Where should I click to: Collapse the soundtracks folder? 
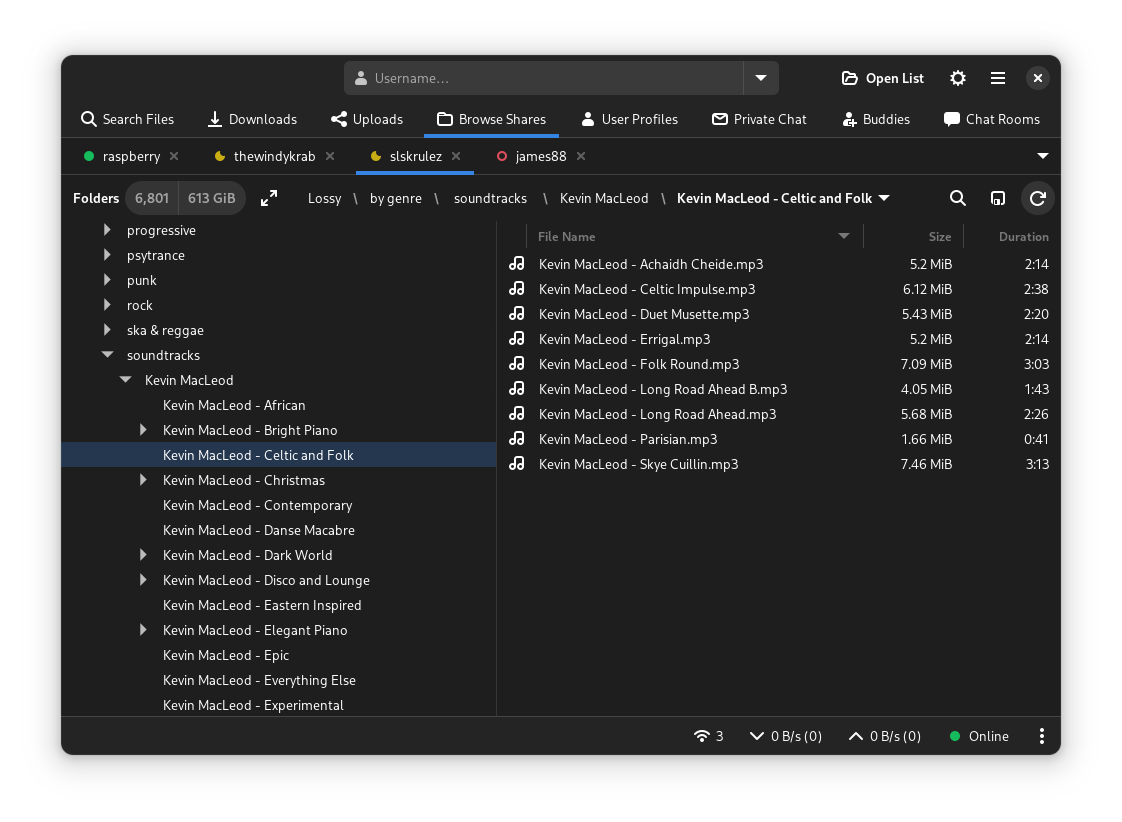(108, 355)
